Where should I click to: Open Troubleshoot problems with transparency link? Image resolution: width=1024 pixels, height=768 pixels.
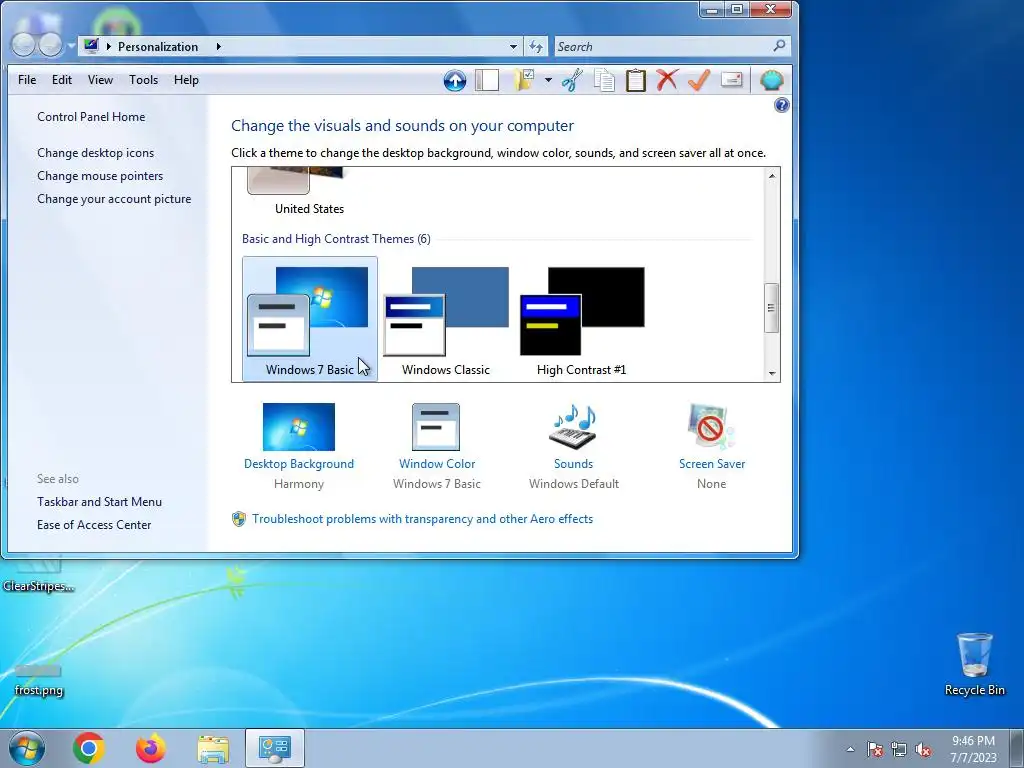point(423,519)
